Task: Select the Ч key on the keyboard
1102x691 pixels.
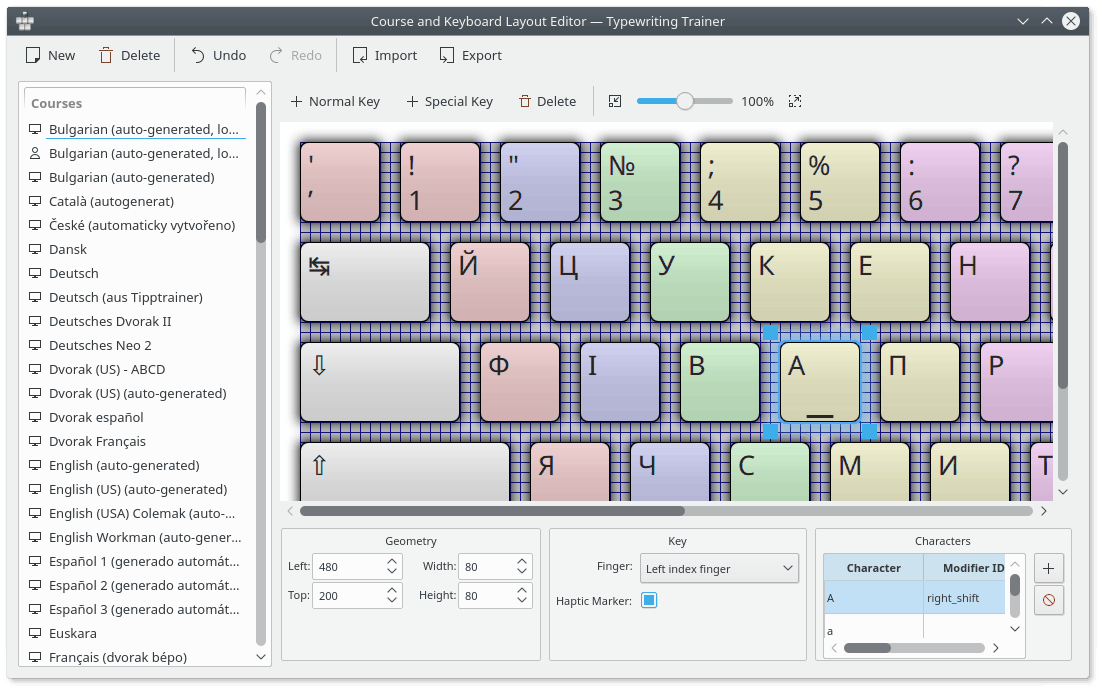Action: pyautogui.click(x=670, y=471)
